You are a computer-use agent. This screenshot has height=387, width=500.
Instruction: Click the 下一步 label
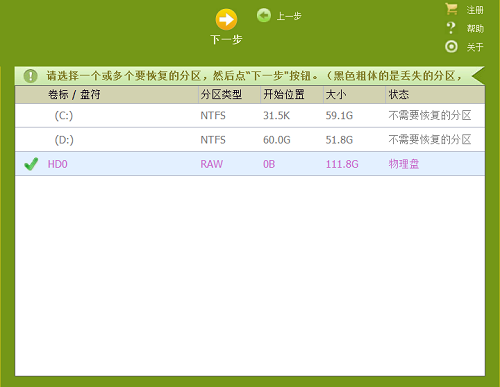click(226, 40)
